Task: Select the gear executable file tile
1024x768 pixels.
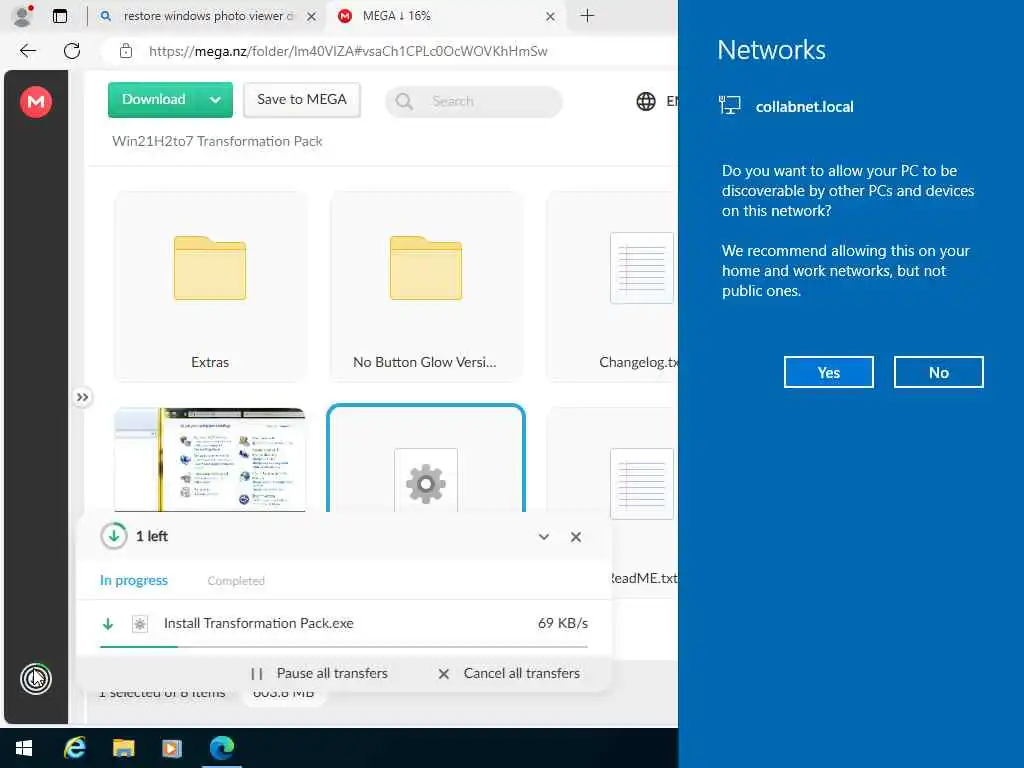Action: [x=426, y=458]
